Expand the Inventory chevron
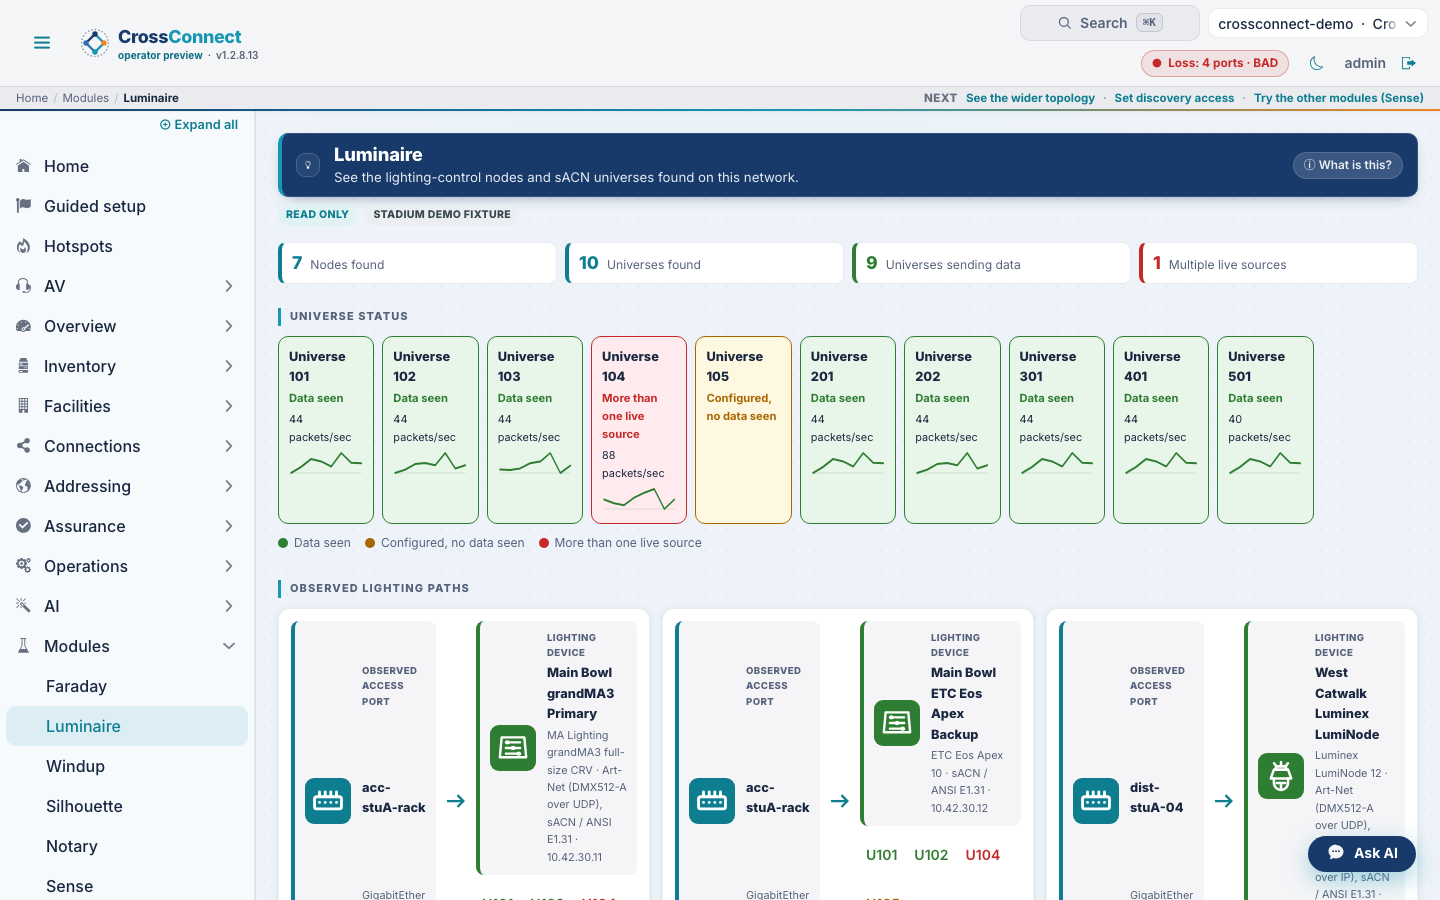 pyautogui.click(x=229, y=366)
